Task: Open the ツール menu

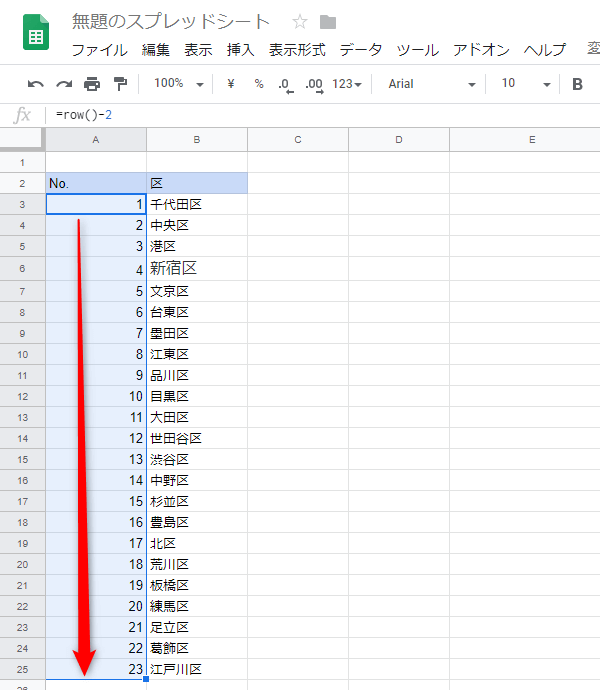Action: pyautogui.click(x=417, y=50)
